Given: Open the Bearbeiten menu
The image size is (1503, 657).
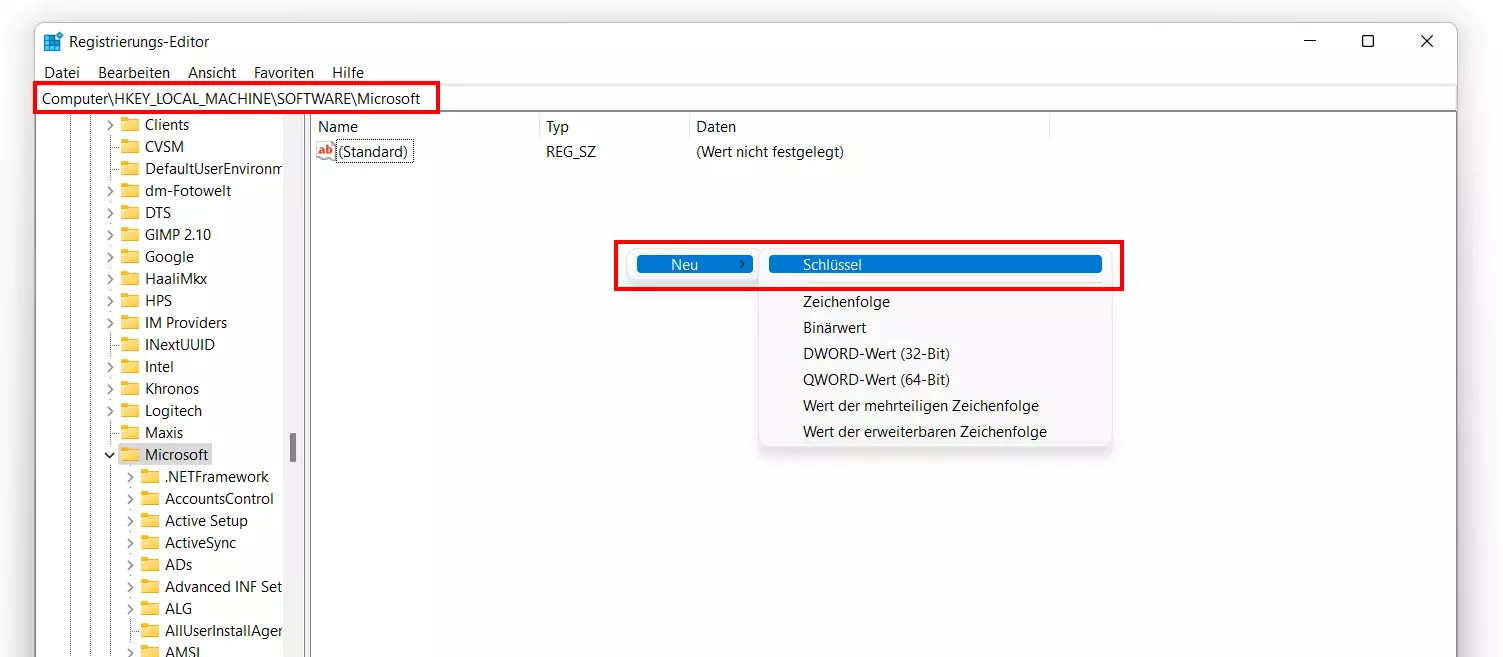Looking at the screenshot, I should coord(134,73).
